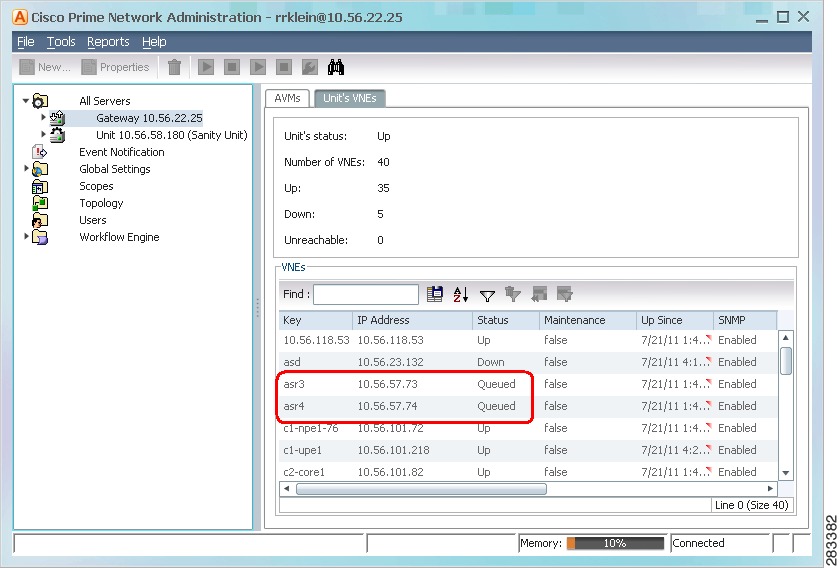Select the Unit's VNEs tab
Image resolution: width=840 pixels, height=568 pixels.
pyautogui.click(x=349, y=98)
